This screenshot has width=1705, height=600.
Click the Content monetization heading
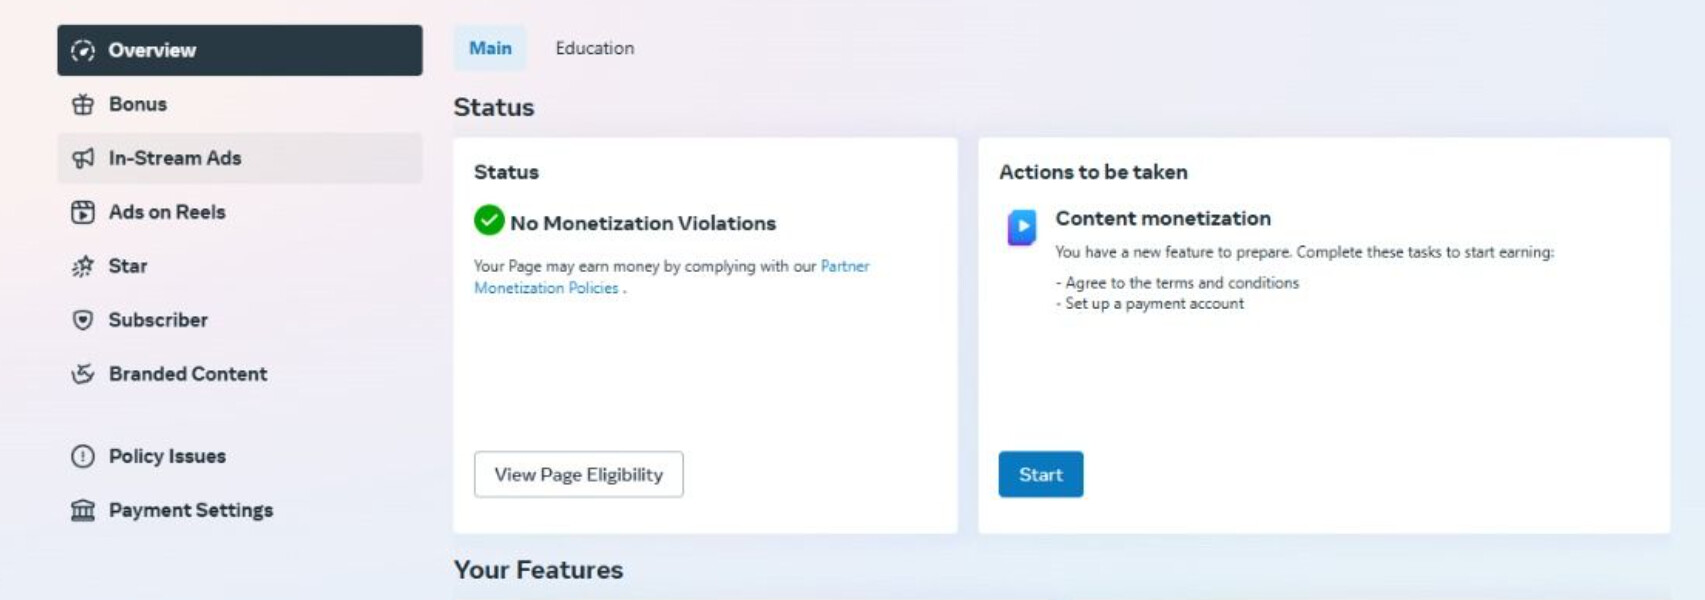coord(1163,218)
